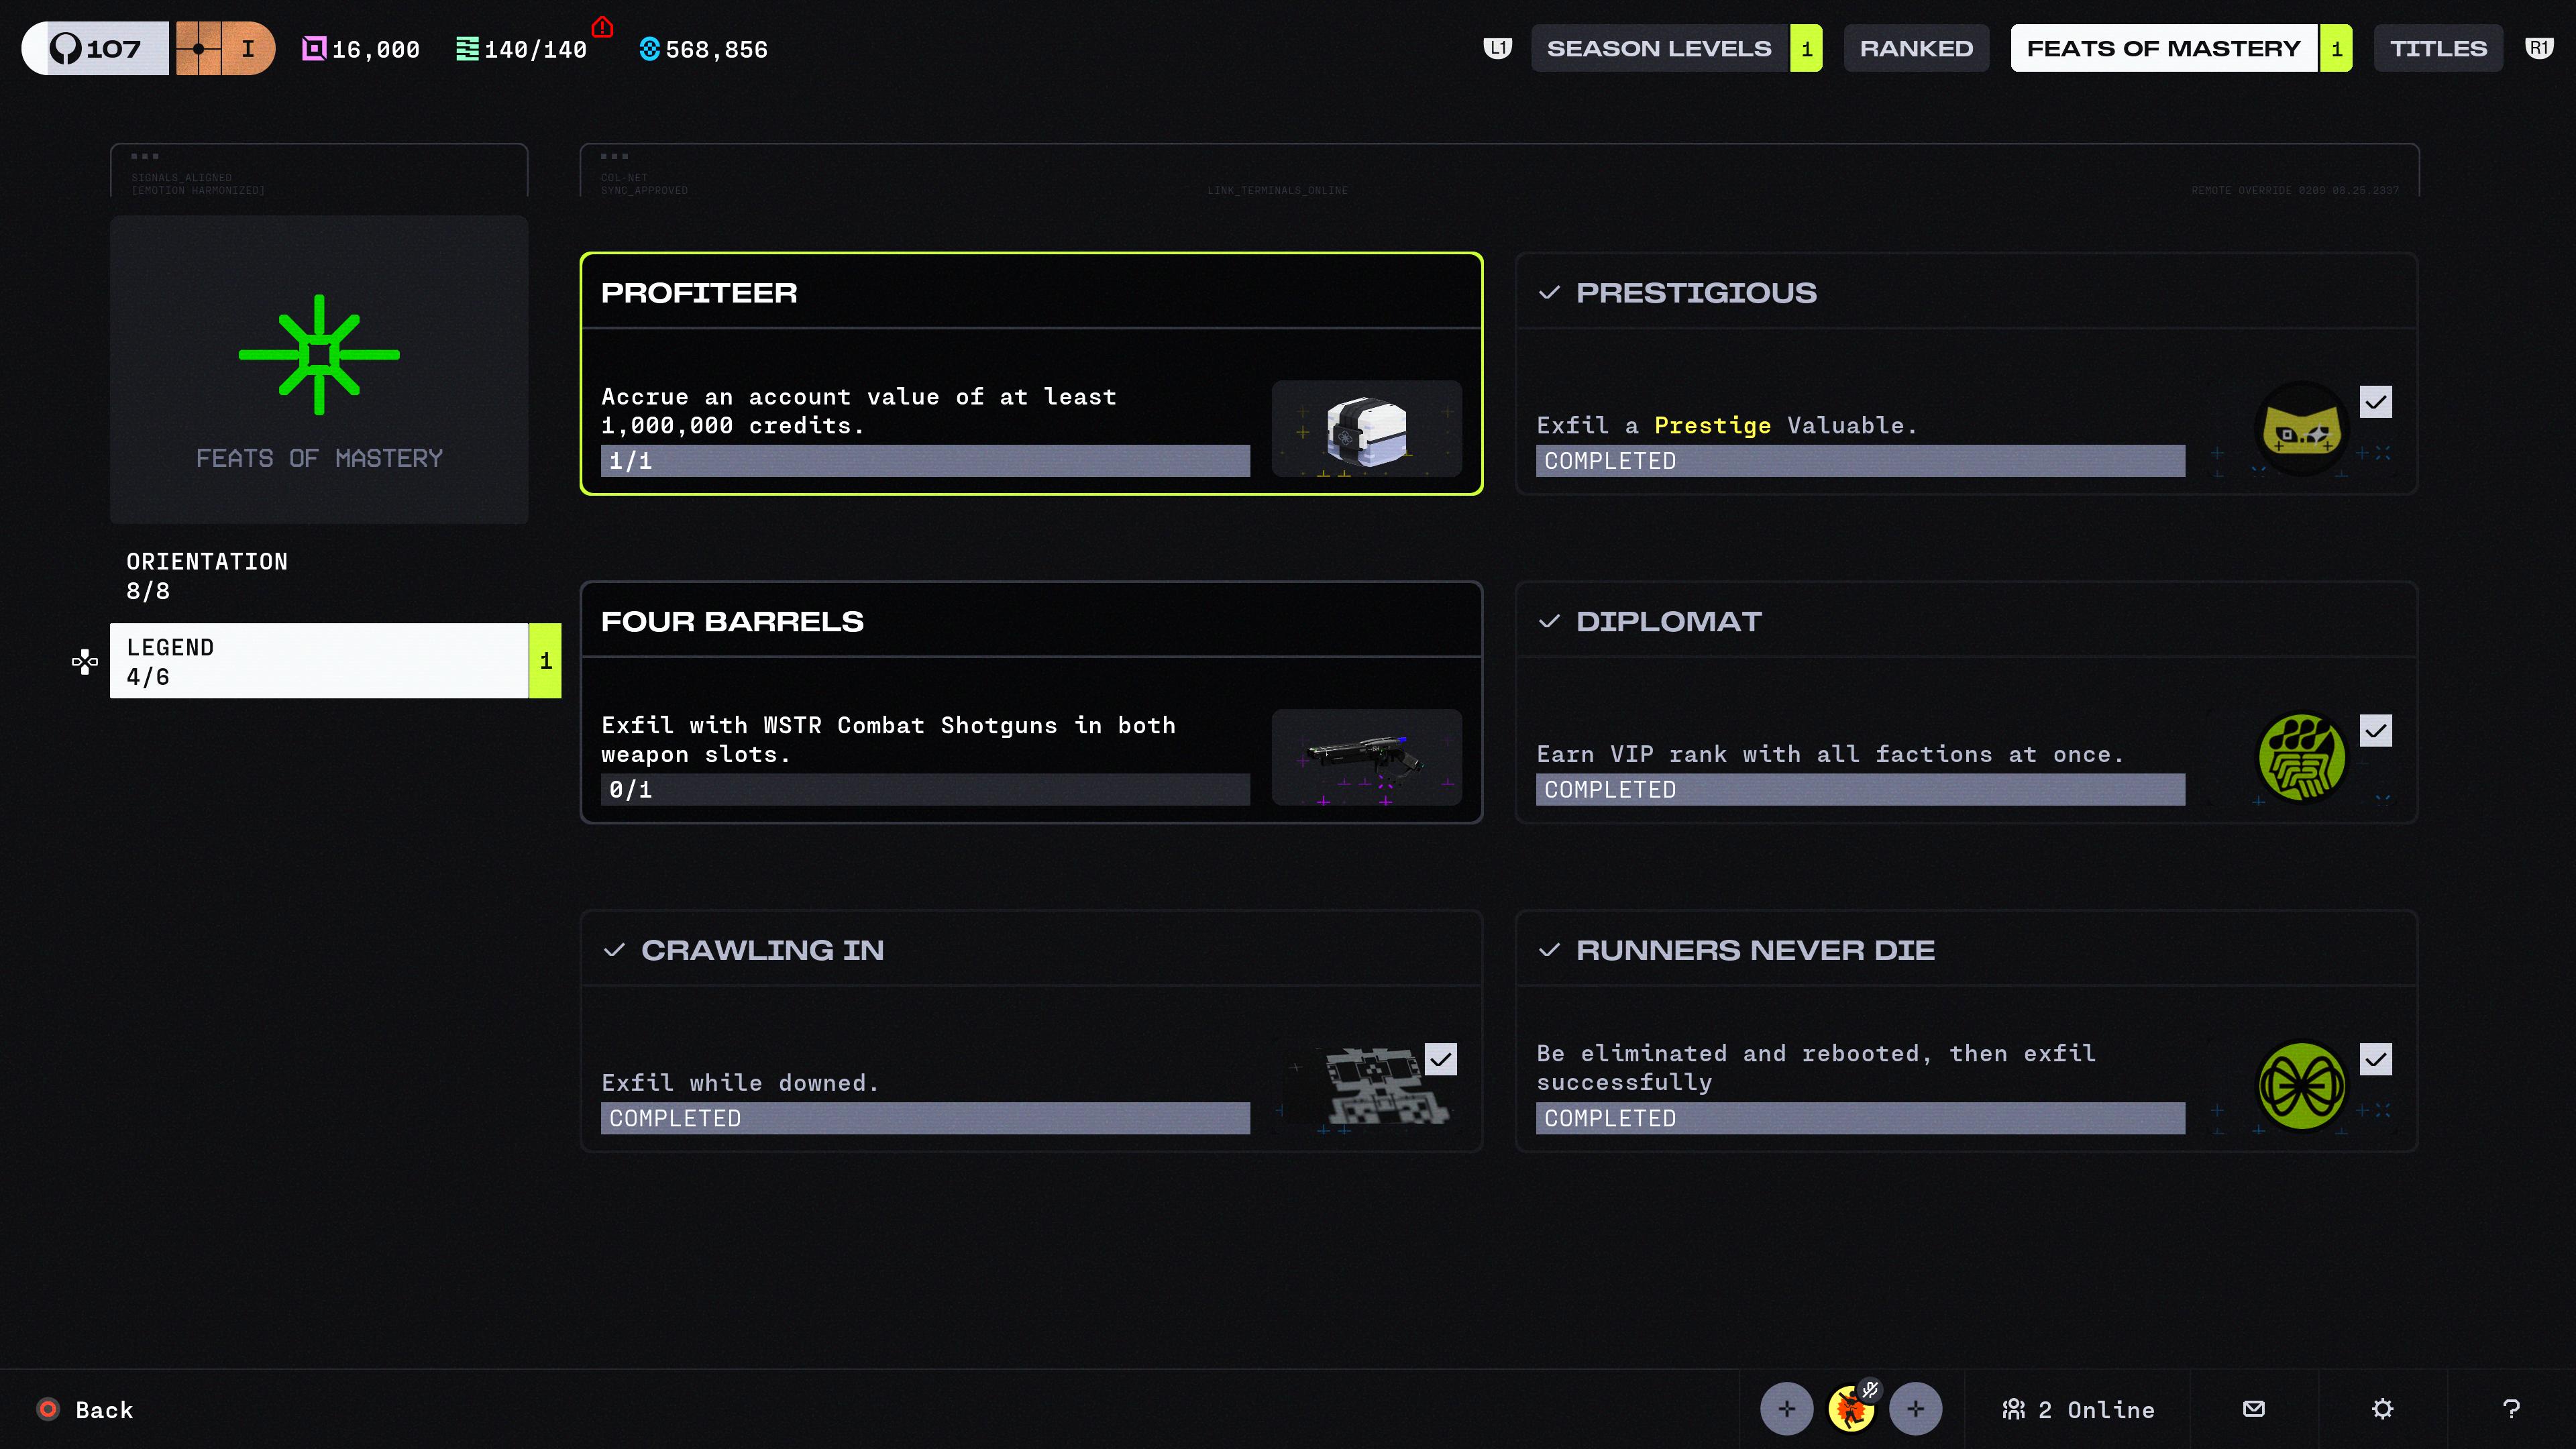
Task: Open the settings gear icon
Action: (2382, 1409)
